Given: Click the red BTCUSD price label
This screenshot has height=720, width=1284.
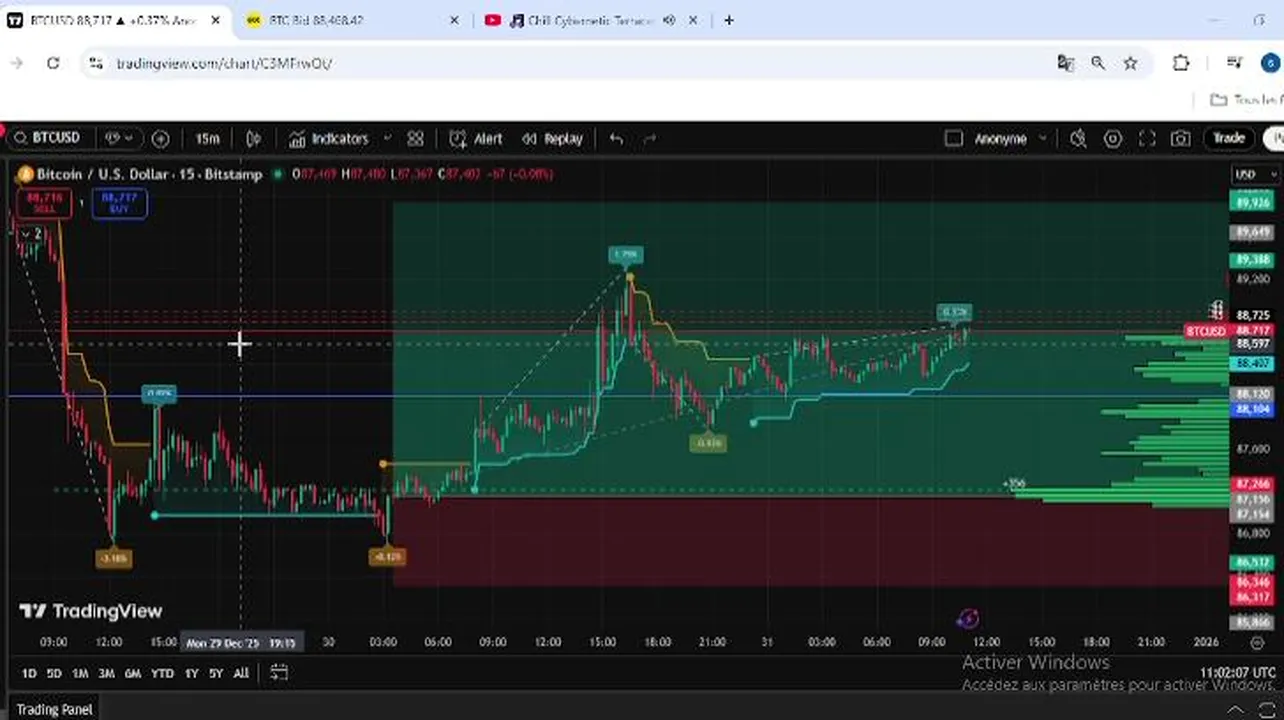Looking at the screenshot, I should 1205,331.
